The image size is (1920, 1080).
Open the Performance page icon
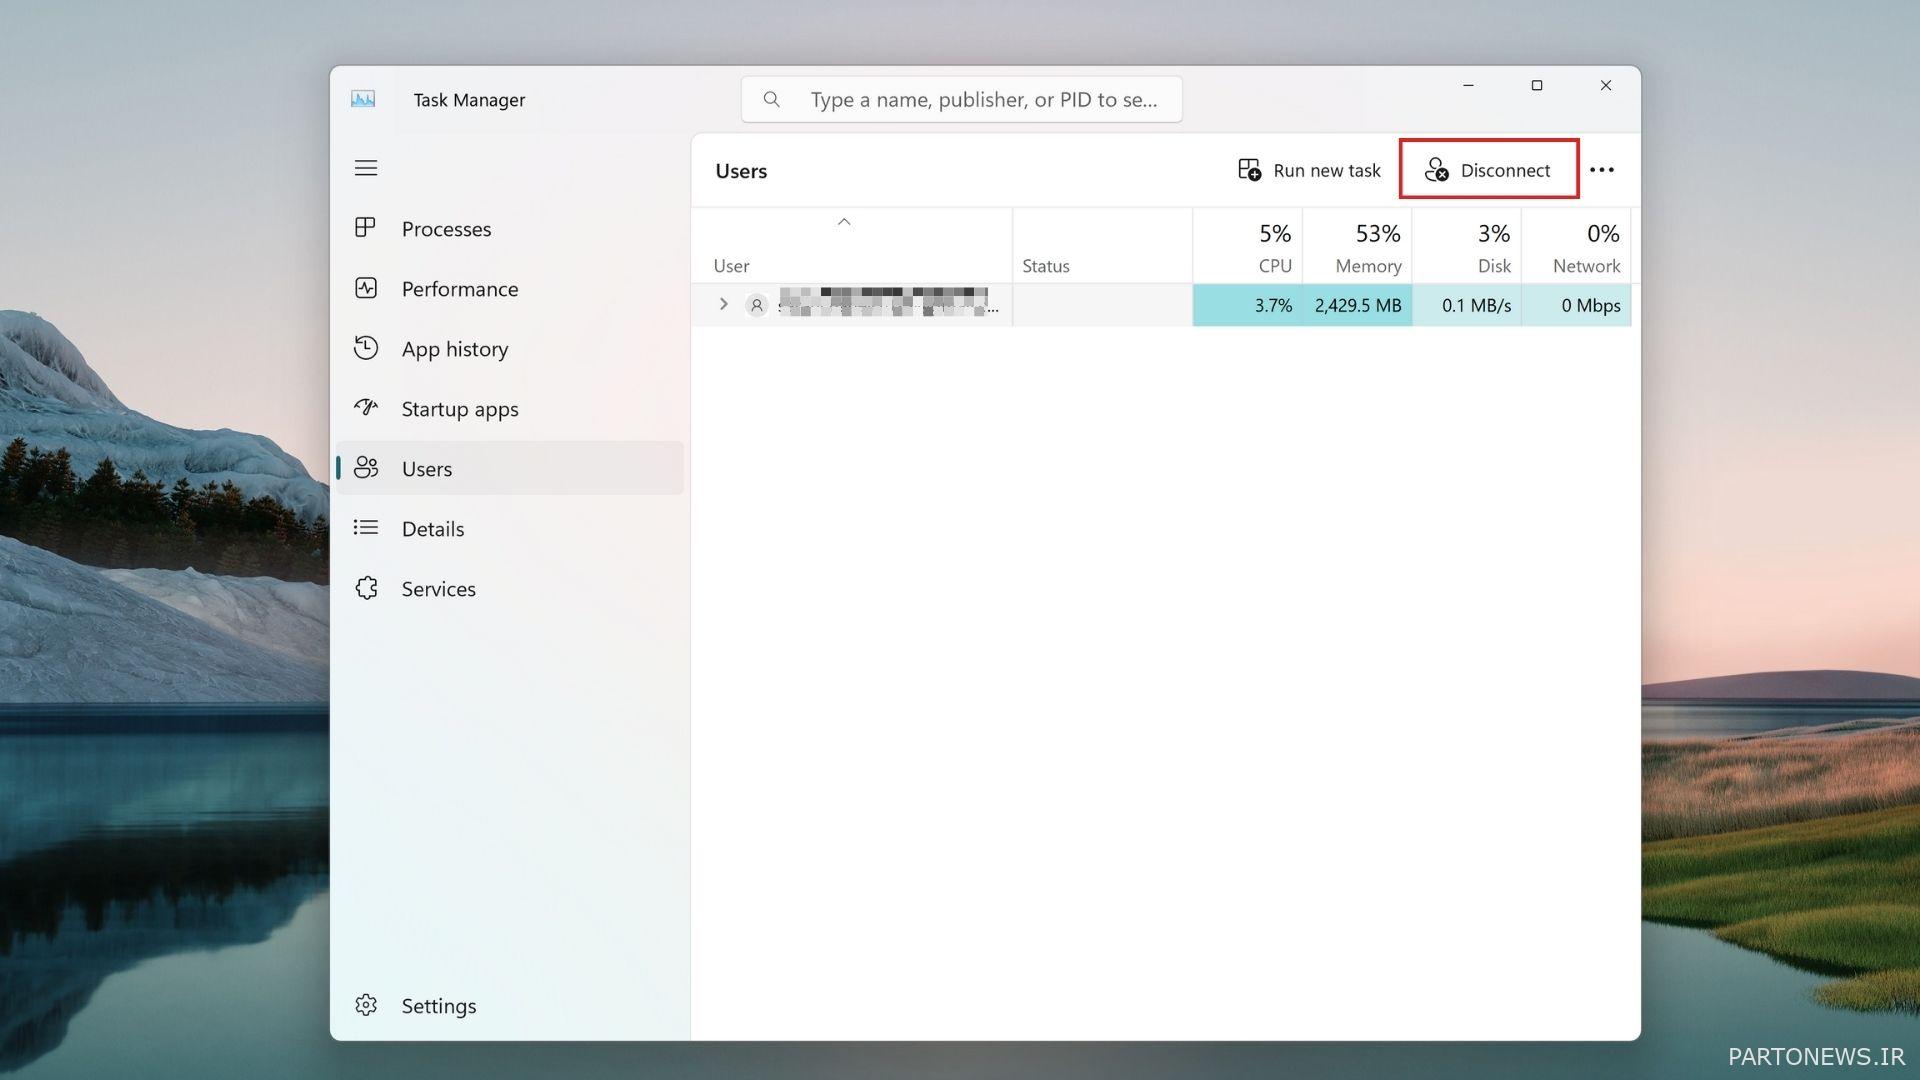pos(365,288)
